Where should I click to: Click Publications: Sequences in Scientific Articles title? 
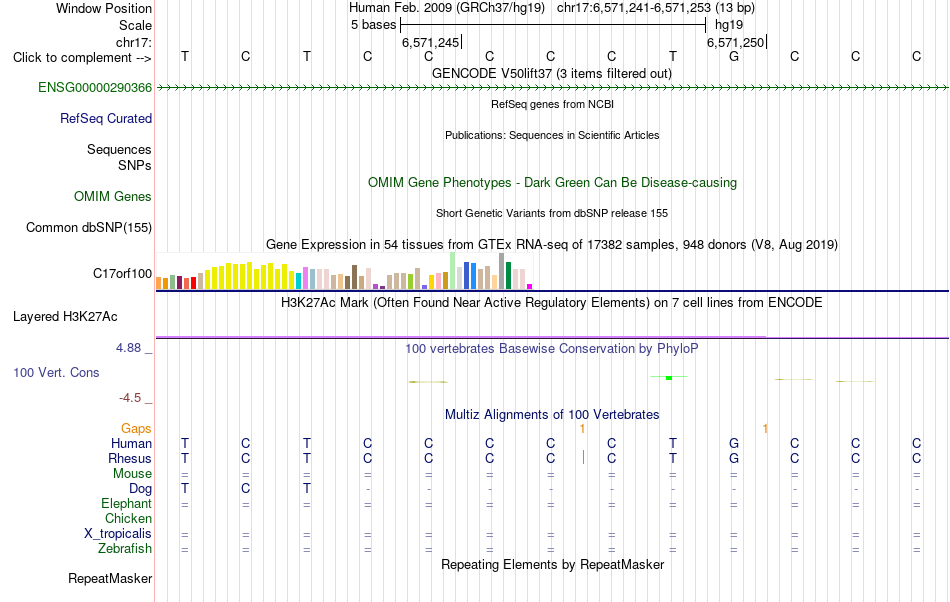[552, 136]
